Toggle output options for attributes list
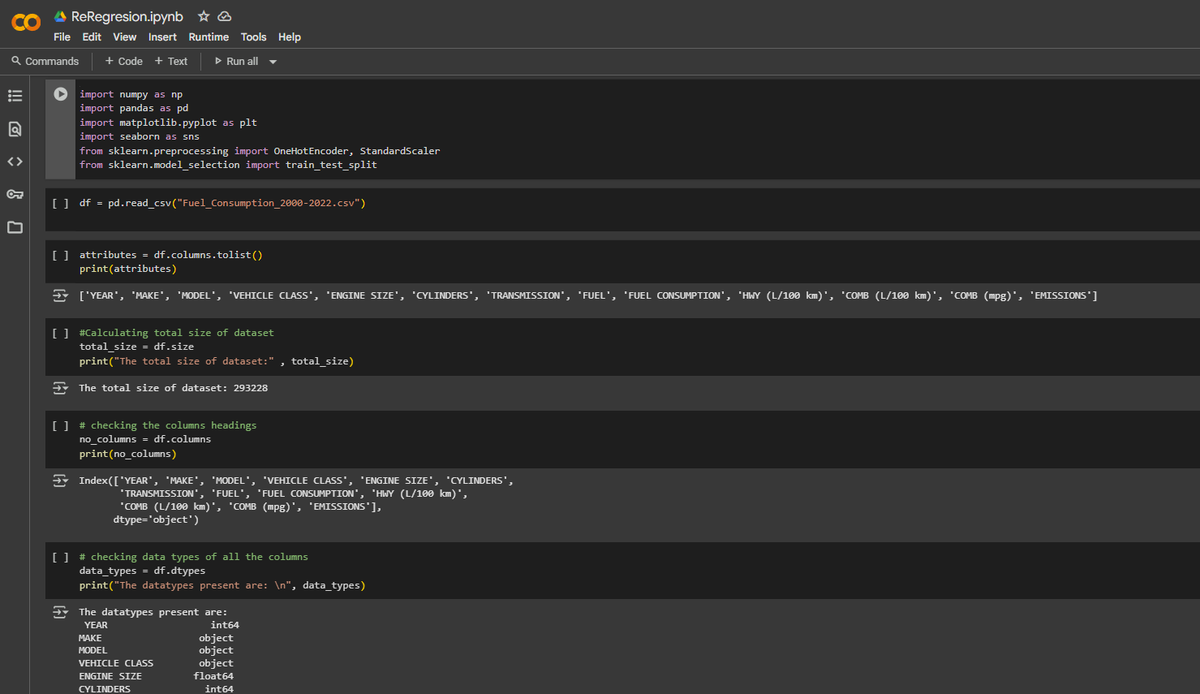Image resolution: width=1200 pixels, height=694 pixels. 60,295
